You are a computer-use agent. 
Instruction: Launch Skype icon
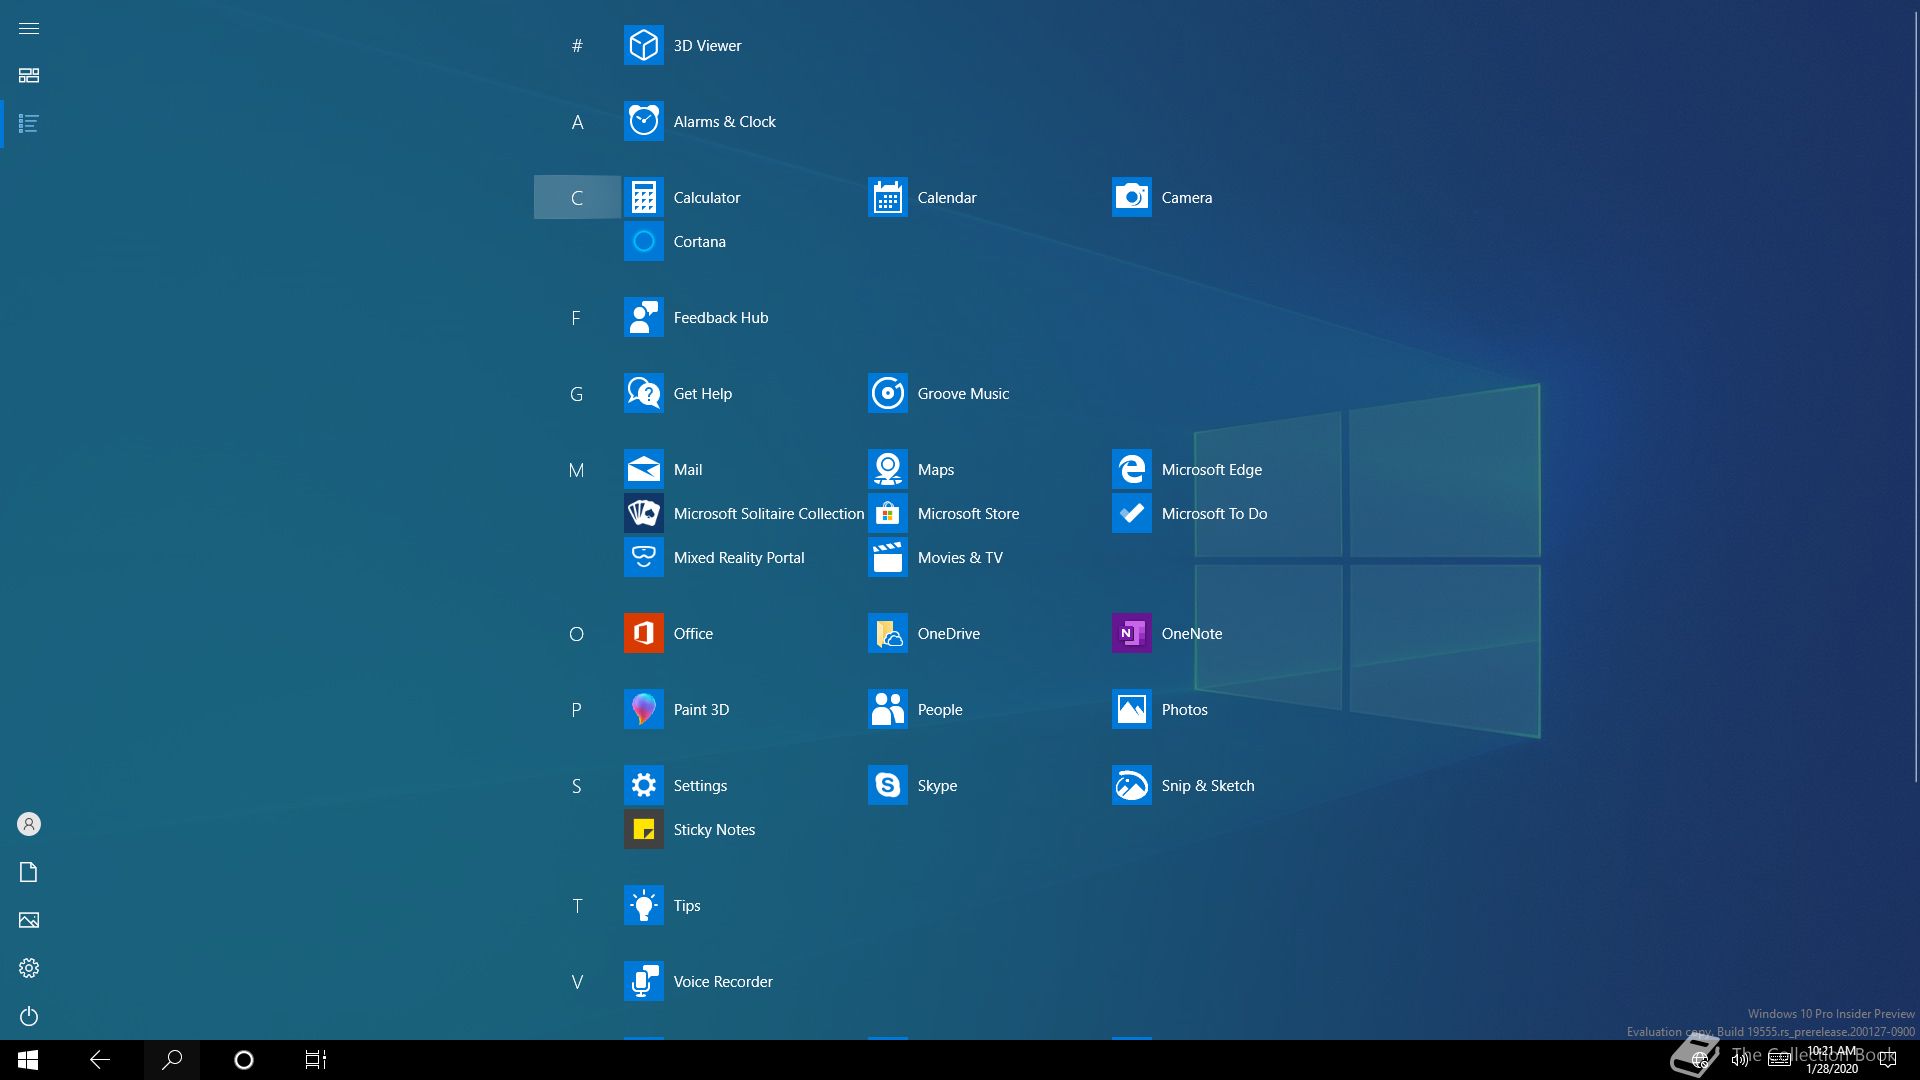(887, 785)
